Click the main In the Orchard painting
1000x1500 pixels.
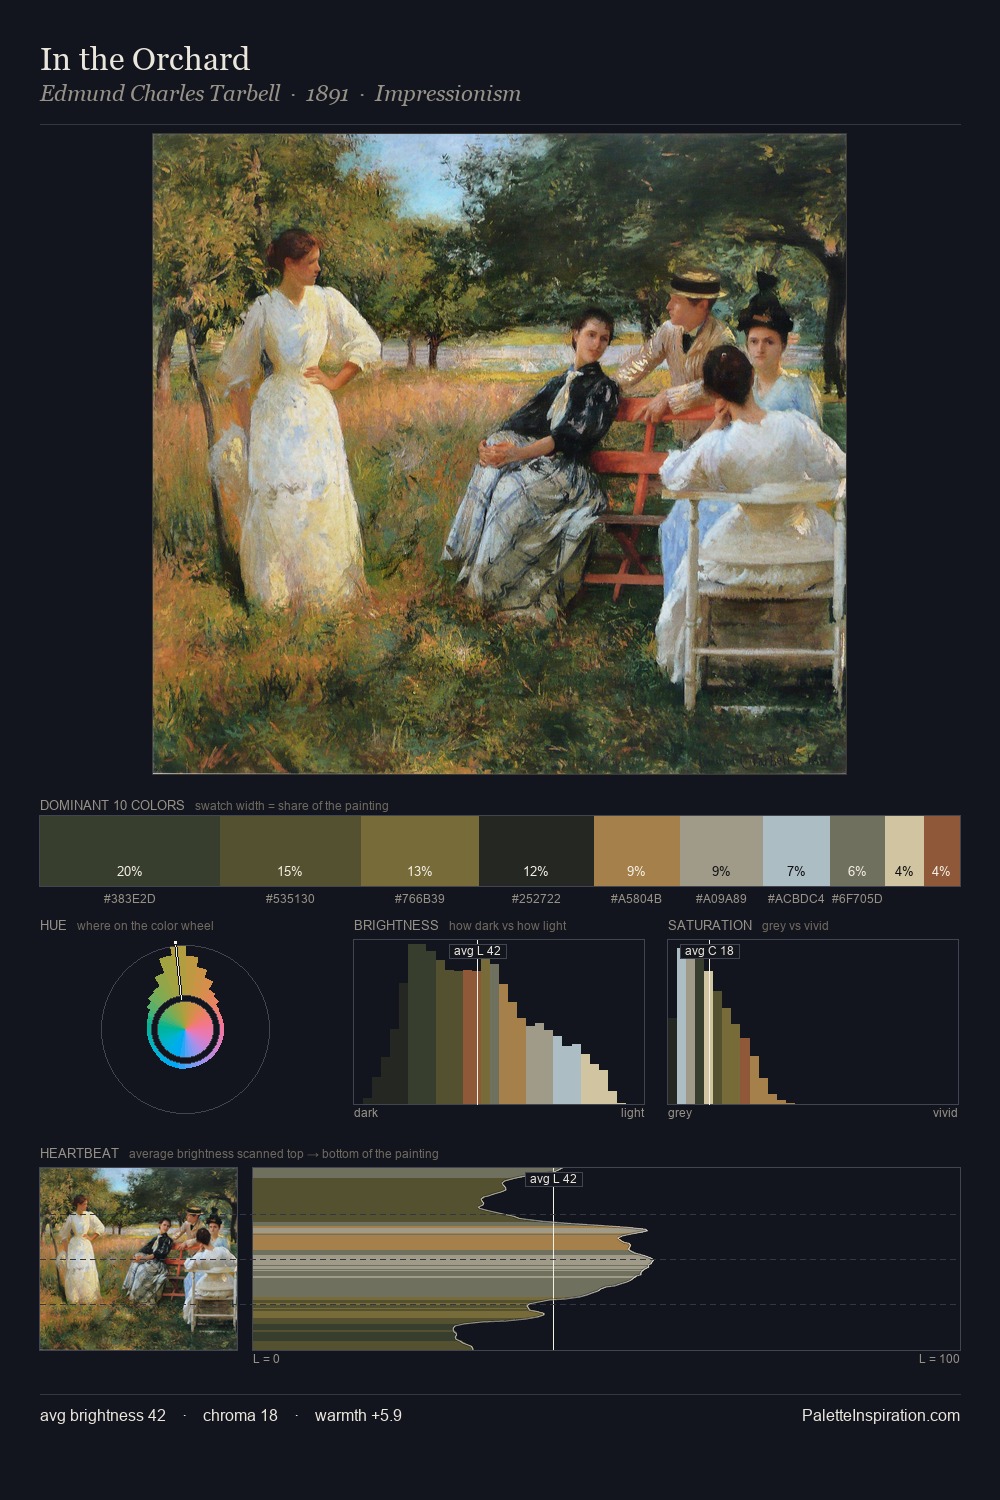point(499,454)
